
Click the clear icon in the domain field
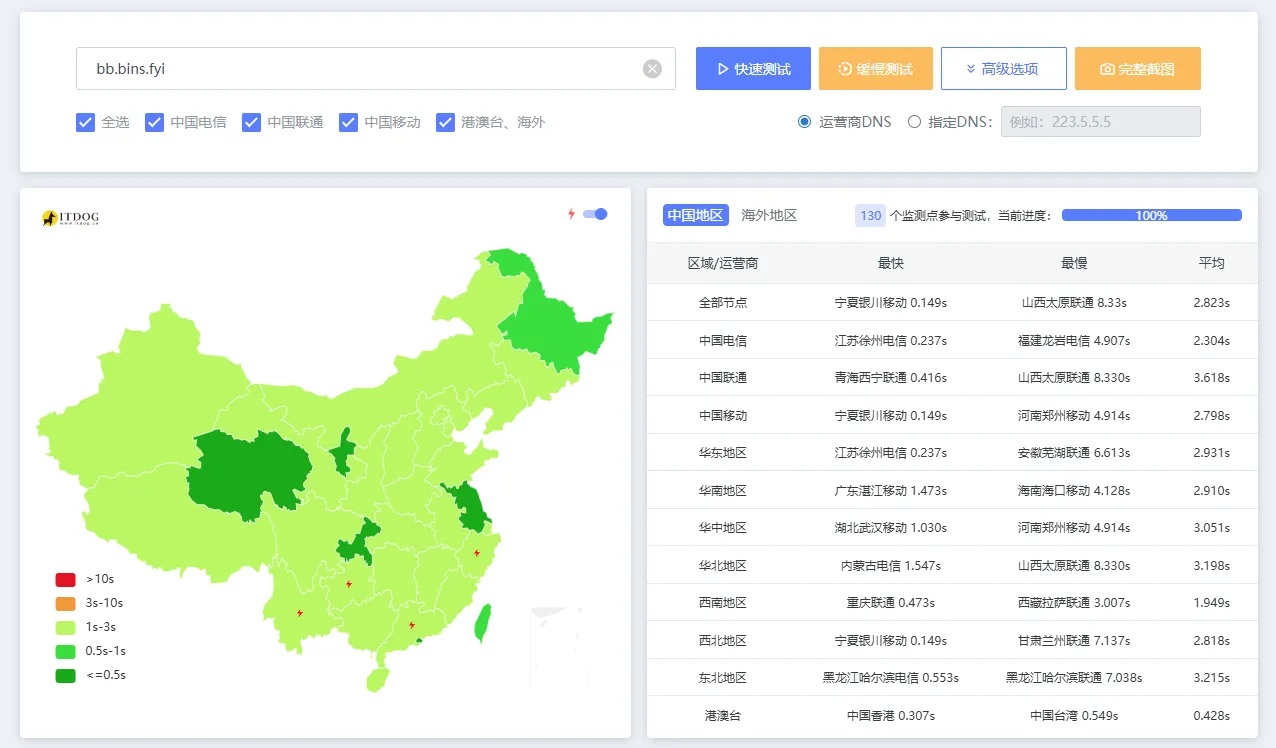click(652, 69)
